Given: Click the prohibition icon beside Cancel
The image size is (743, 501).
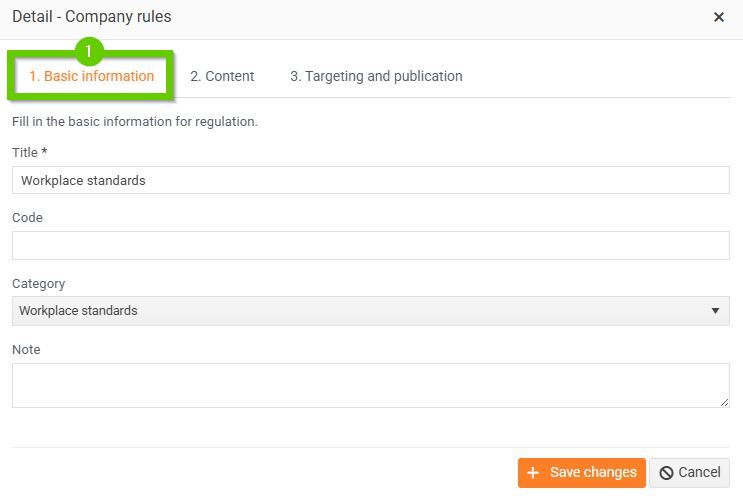Looking at the screenshot, I should click(x=666, y=473).
